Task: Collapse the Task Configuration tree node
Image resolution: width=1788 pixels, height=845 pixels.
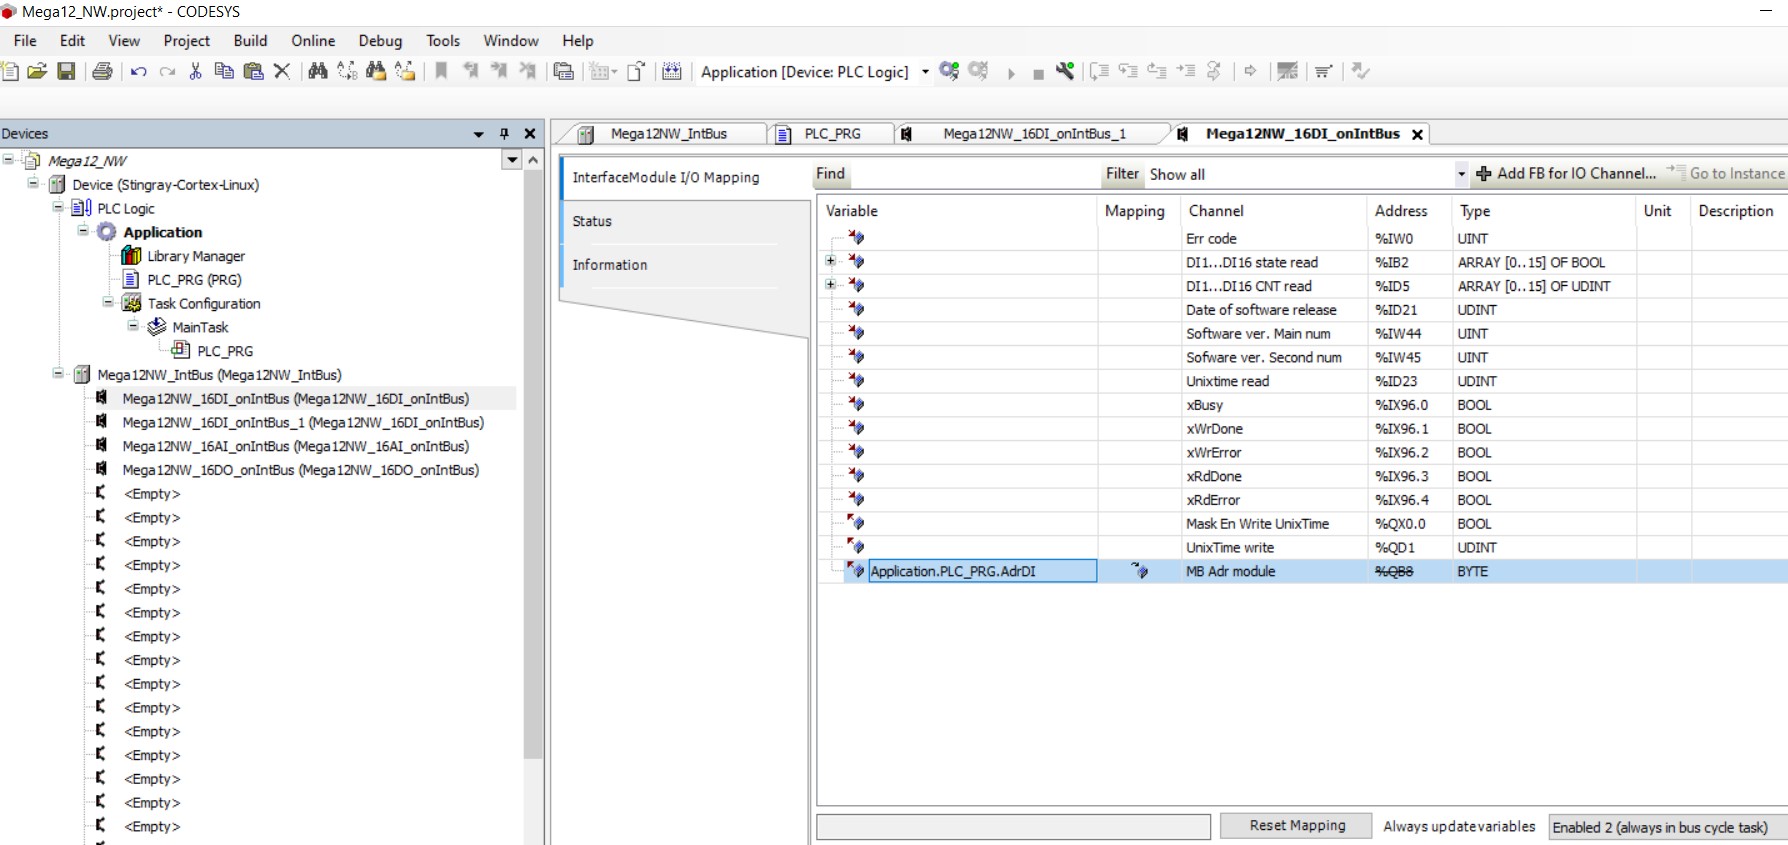Action: (x=108, y=303)
